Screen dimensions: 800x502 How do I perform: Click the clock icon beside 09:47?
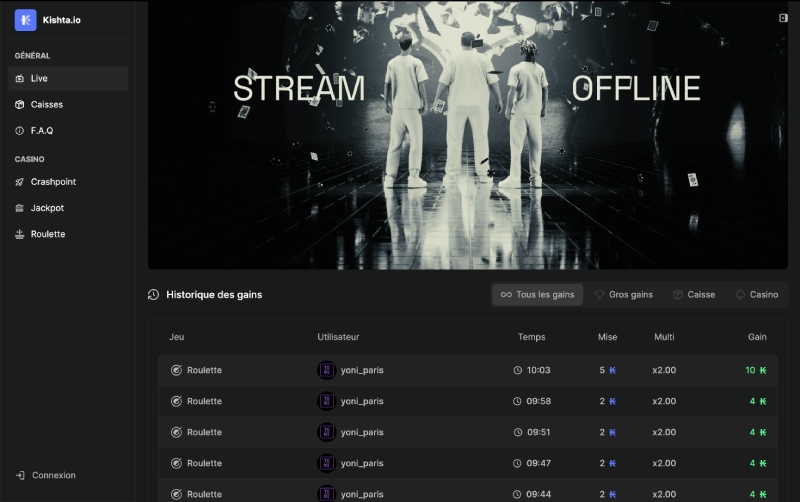pos(517,463)
